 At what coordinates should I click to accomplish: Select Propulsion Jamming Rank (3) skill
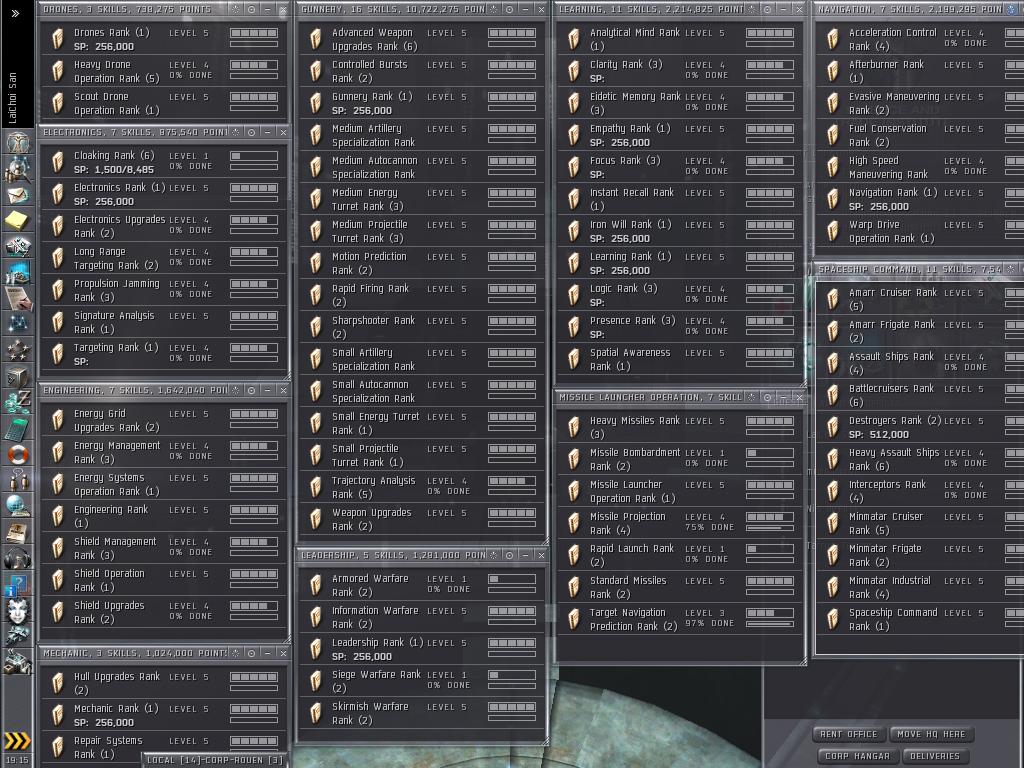coord(163,290)
